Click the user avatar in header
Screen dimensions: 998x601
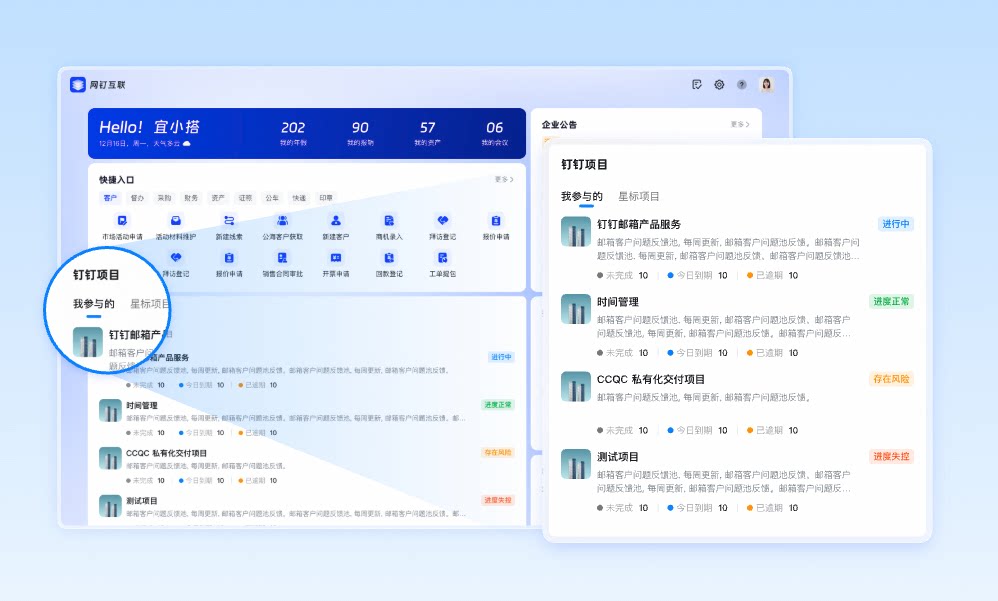pos(766,85)
